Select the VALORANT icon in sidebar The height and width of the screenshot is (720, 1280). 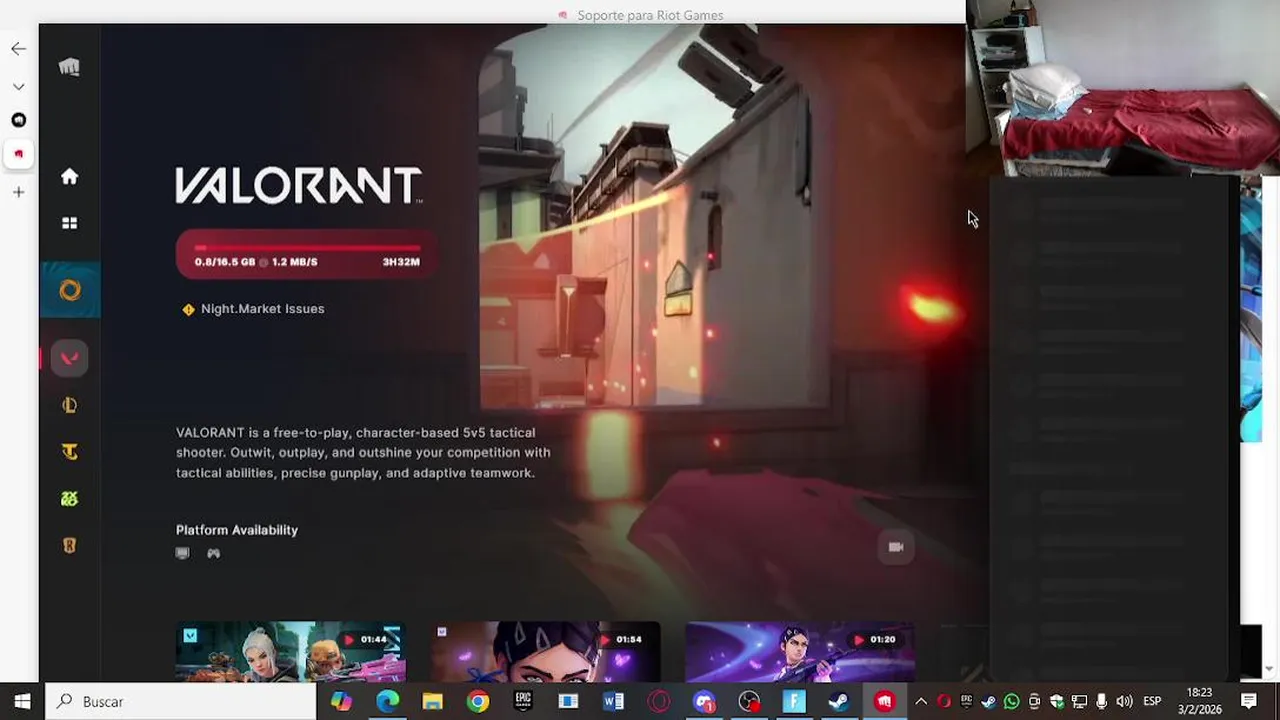tap(69, 358)
